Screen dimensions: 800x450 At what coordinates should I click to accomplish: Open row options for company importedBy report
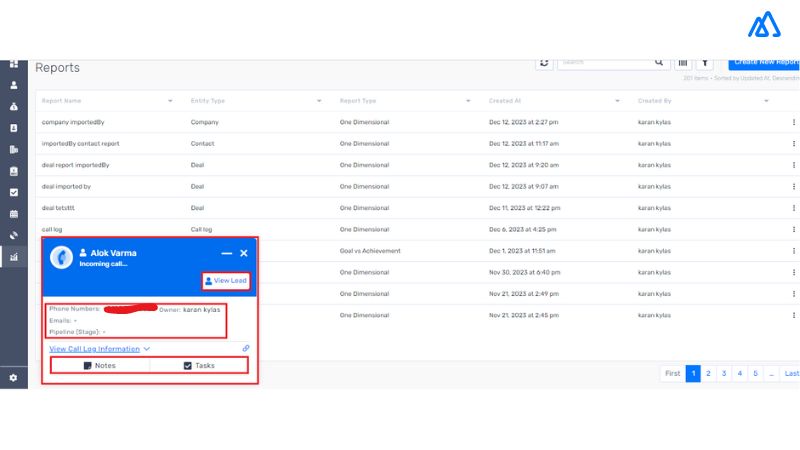coord(794,122)
